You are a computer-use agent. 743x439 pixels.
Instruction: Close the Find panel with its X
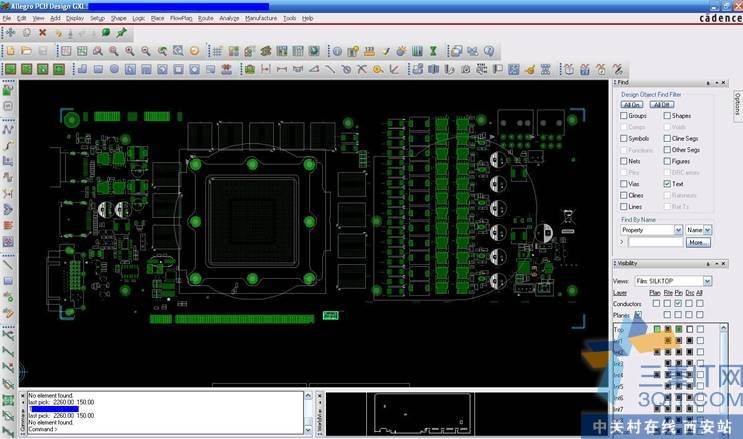724,82
